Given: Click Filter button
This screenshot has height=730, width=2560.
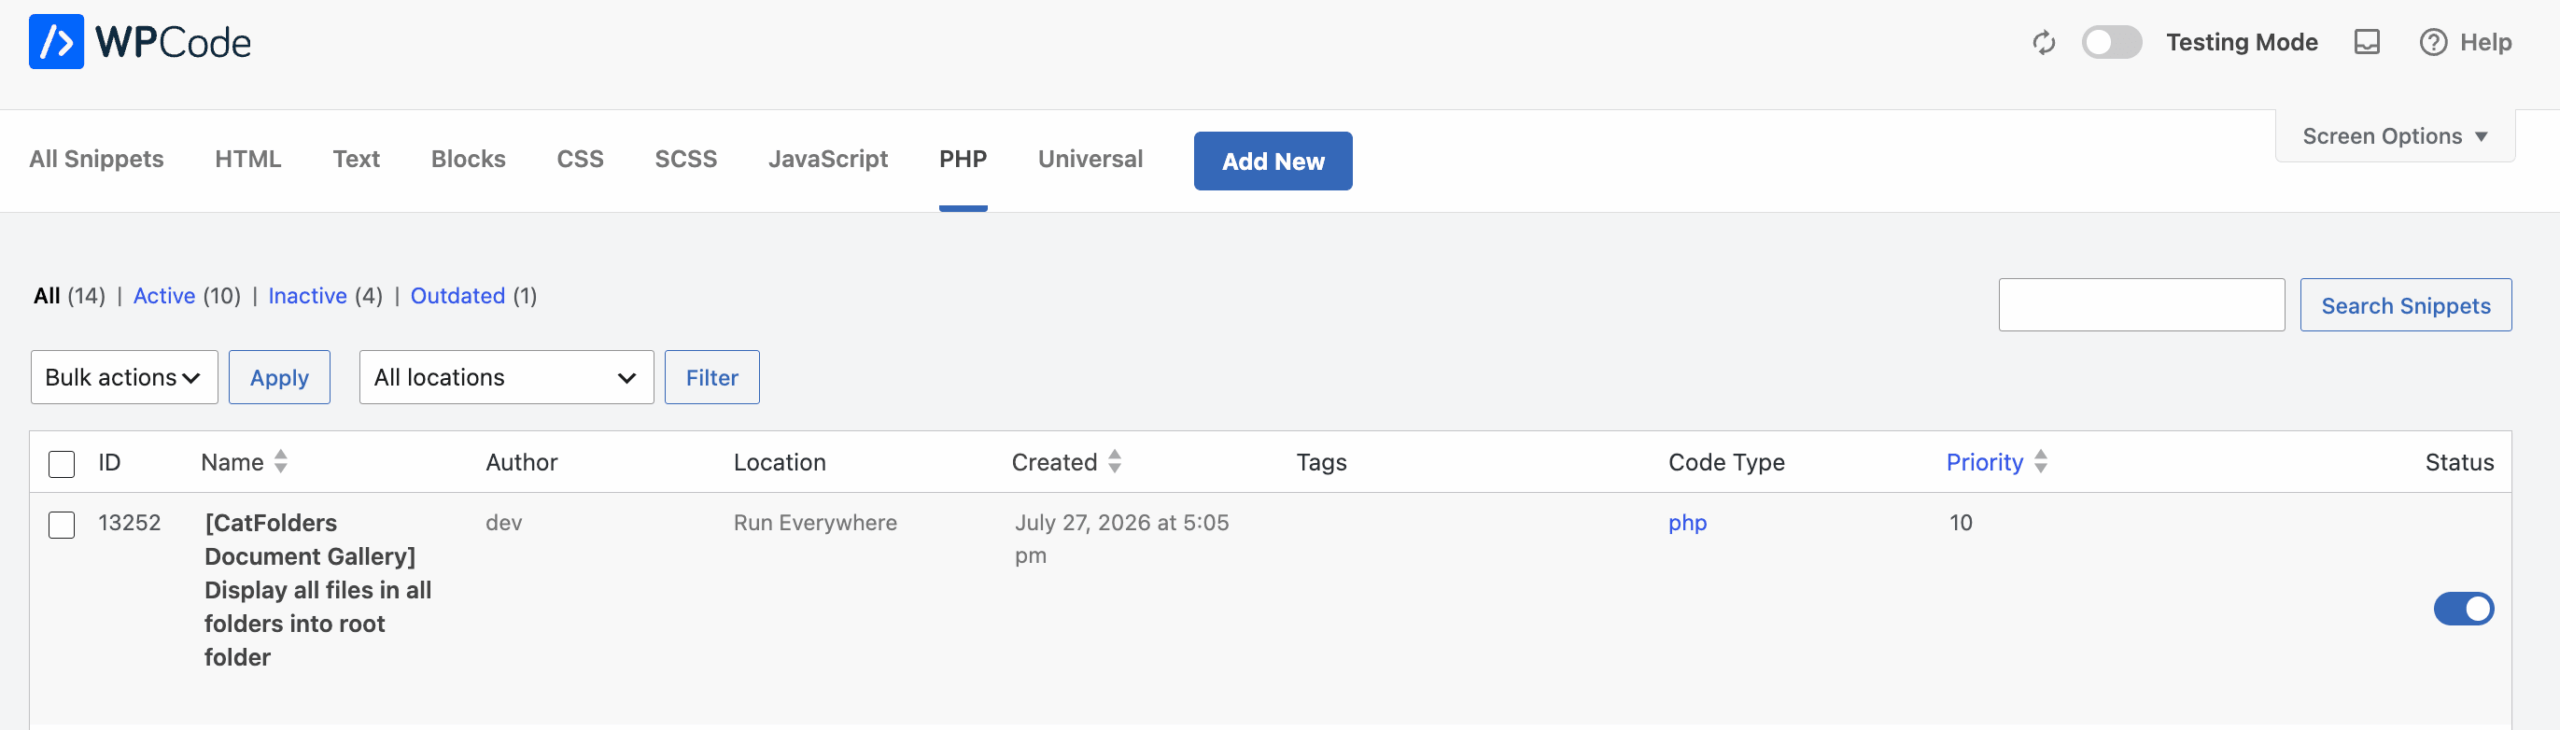Looking at the screenshot, I should [x=712, y=377].
